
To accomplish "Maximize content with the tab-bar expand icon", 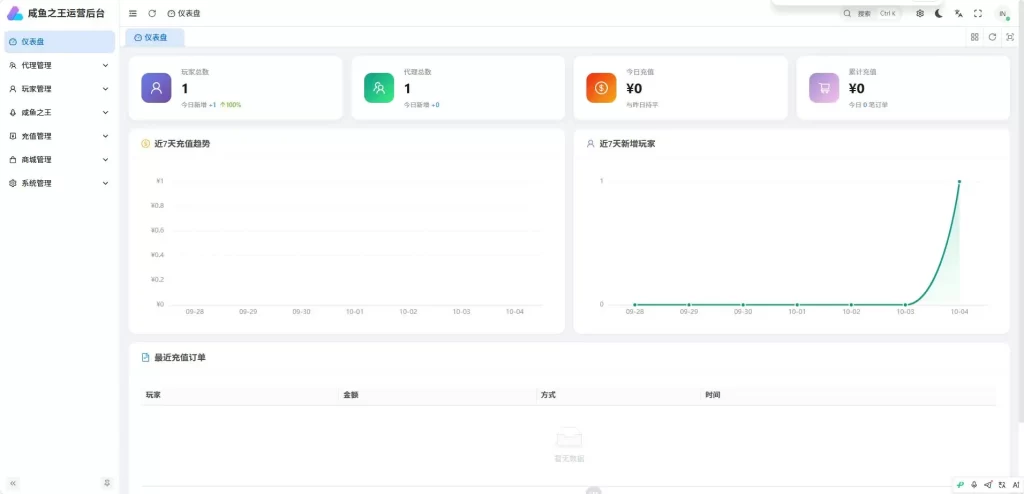I will (x=1010, y=37).
